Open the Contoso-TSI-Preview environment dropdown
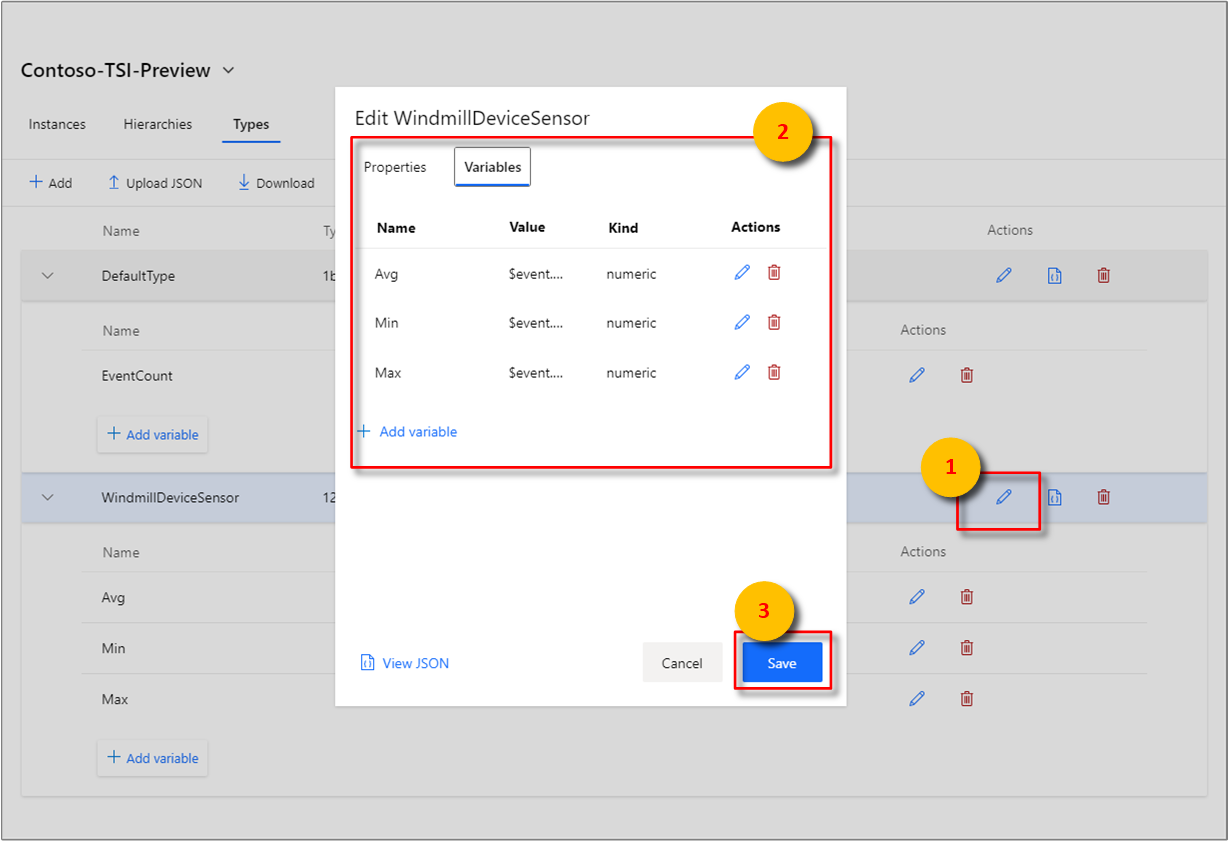The height and width of the screenshot is (841, 1229). click(229, 71)
